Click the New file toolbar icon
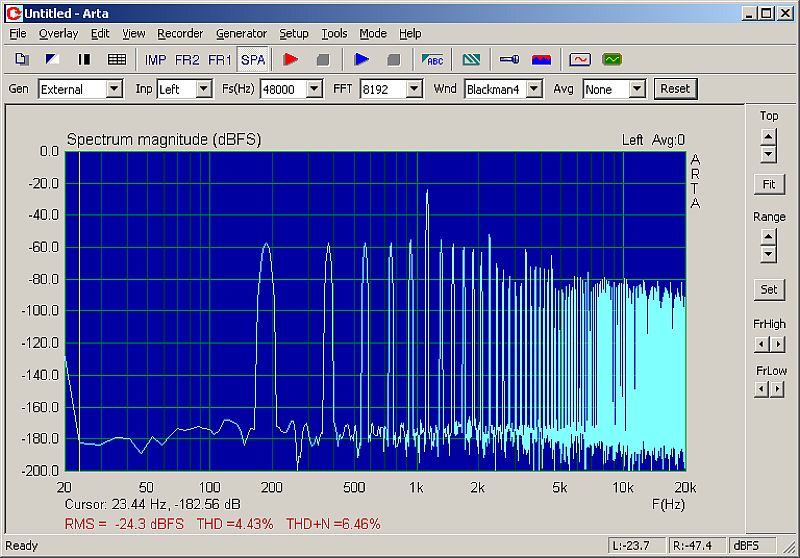The image size is (800, 558). [x=21, y=60]
